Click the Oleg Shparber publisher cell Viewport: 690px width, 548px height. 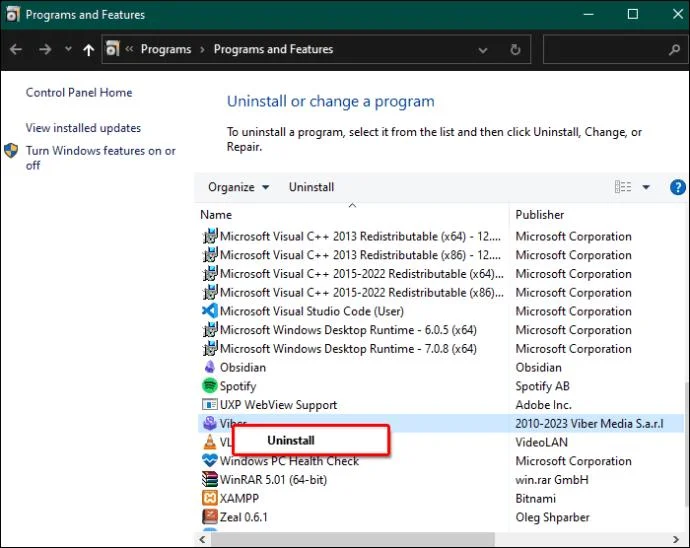pyautogui.click(x=552, y=518)
